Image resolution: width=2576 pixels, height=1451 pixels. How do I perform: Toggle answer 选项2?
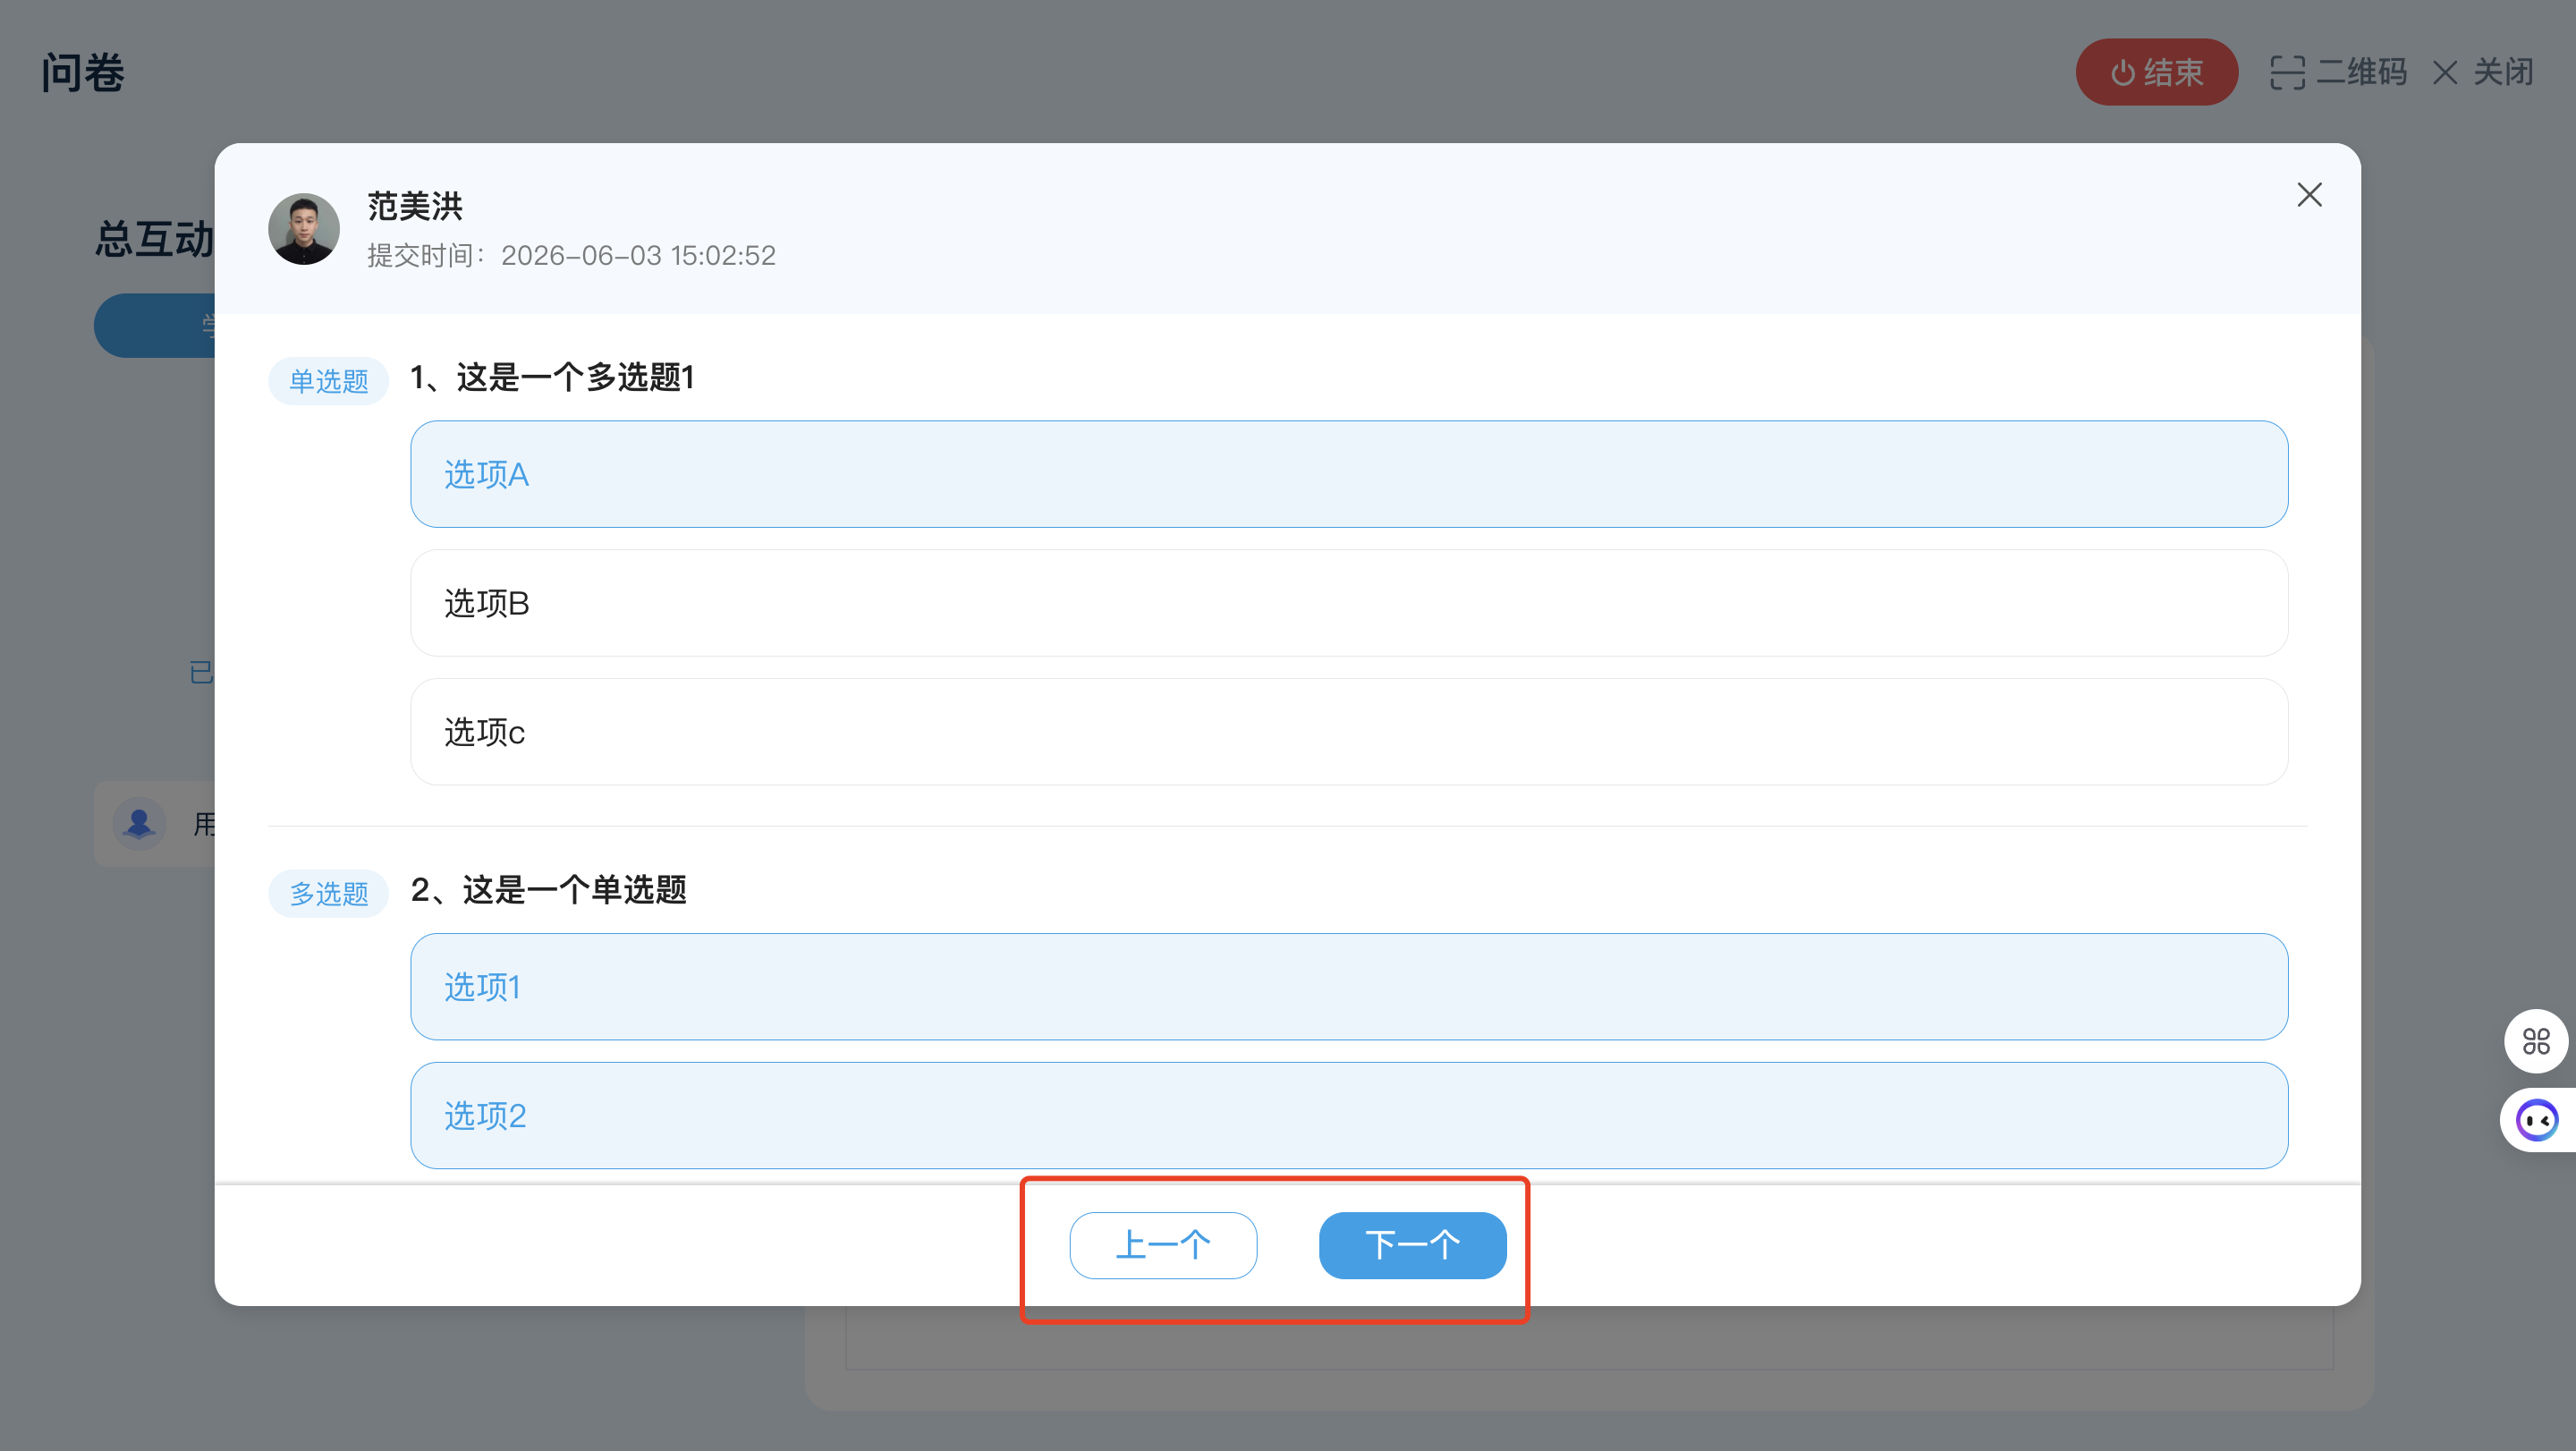tap(1349, 1116)
